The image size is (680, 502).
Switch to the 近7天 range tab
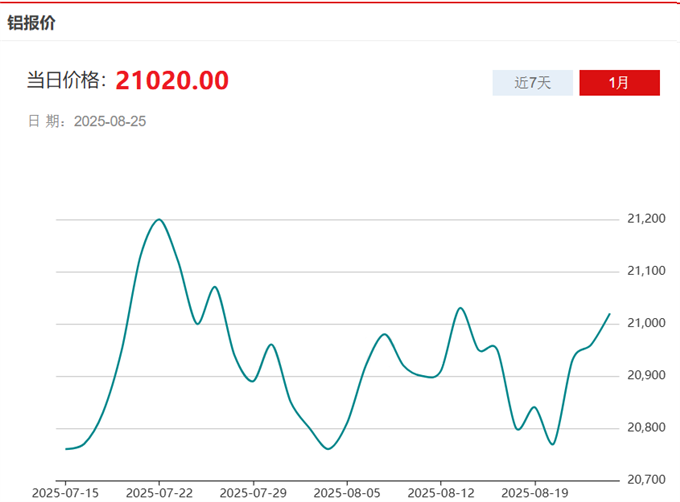pyautogui.click(x=532, y=83)
